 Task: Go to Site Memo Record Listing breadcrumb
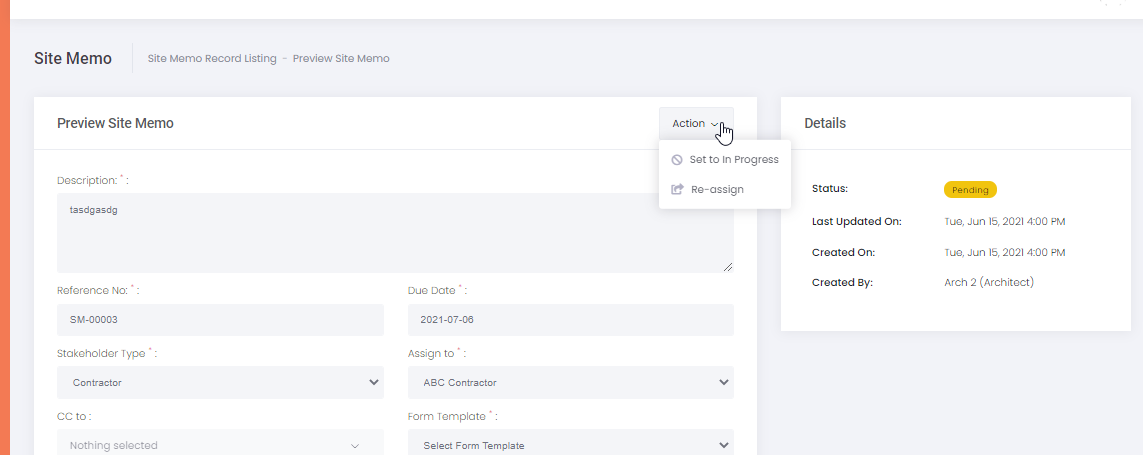[x=212, y=59]
